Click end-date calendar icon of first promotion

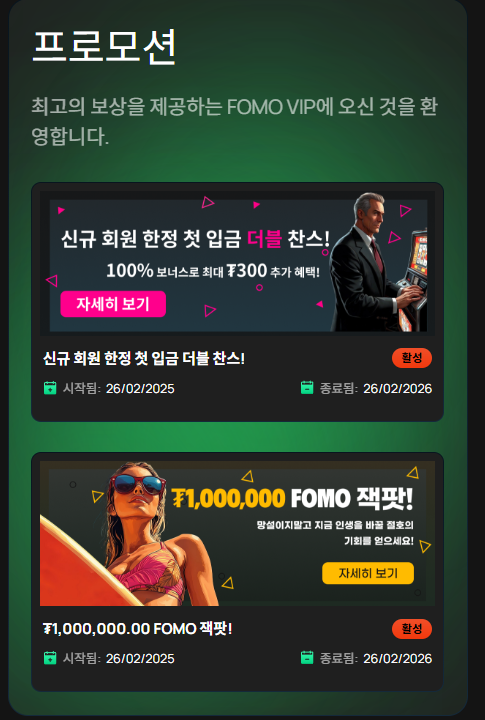coord(307,388)
